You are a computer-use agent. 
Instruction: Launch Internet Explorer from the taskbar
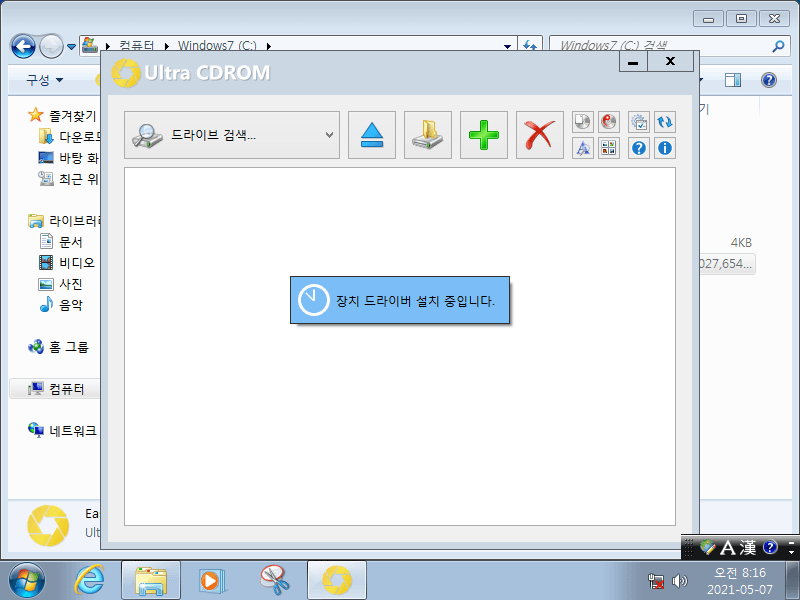click(x=89, y=581)
